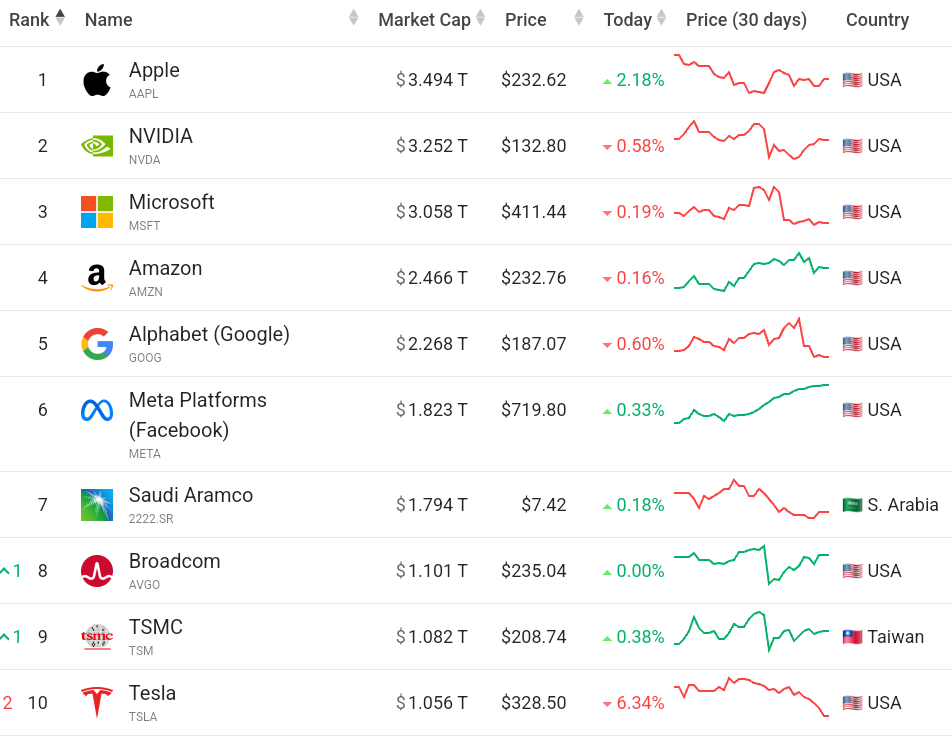952x743 pixels.
Task: Click the NVIDIA logo icon
Action: pyautogui.click(x=97, y=146)
